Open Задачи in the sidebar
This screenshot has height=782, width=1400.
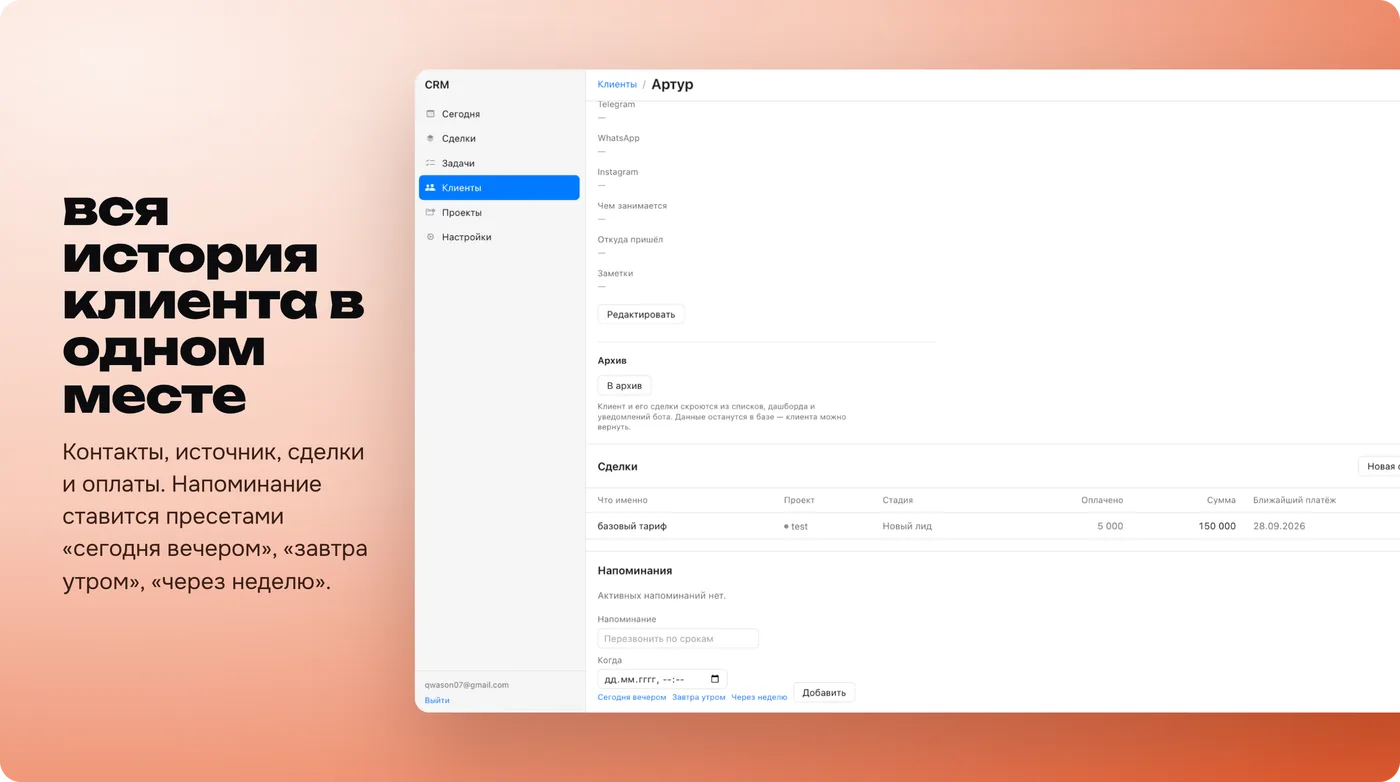(499, 163)
